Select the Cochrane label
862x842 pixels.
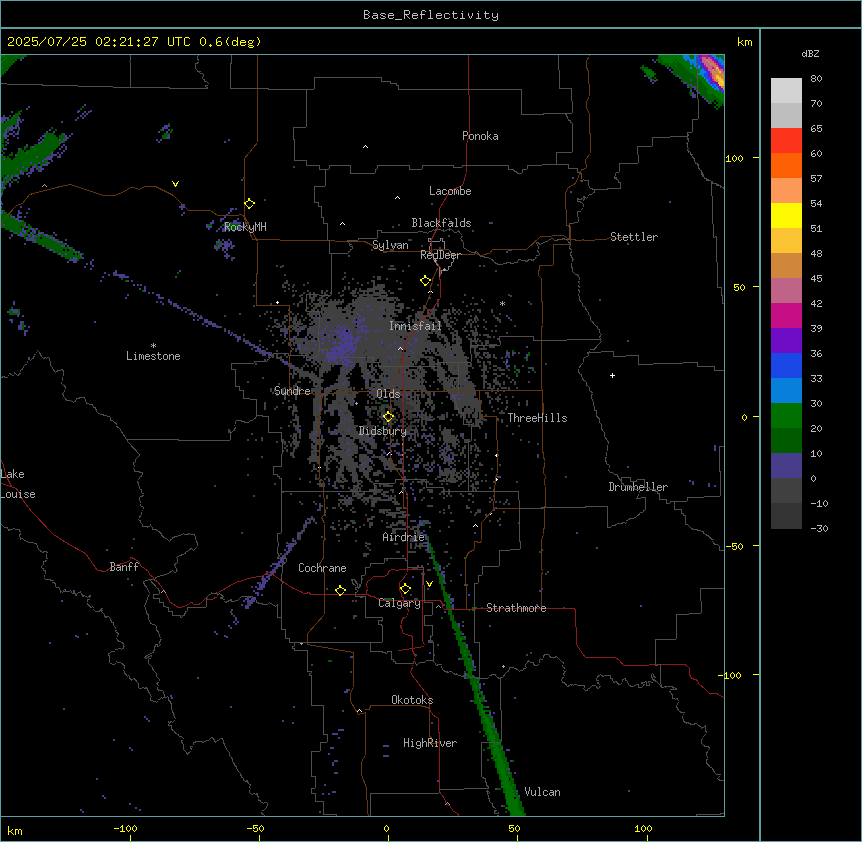click(322, 568)
